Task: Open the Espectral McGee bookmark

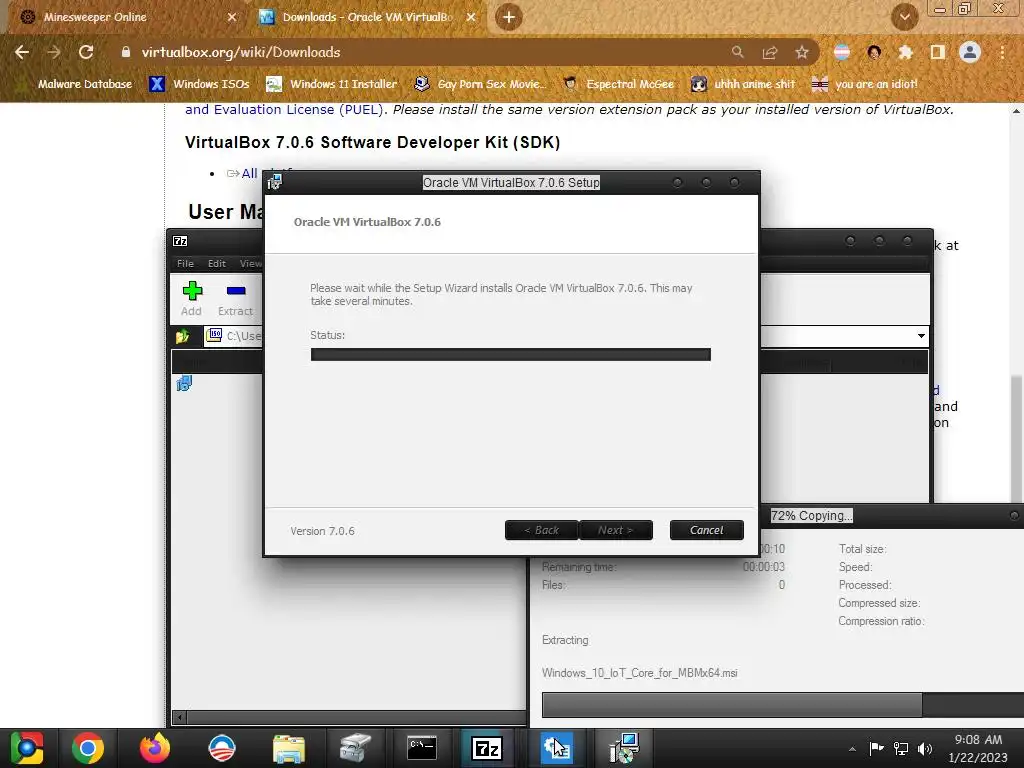Action: [618, 84]
